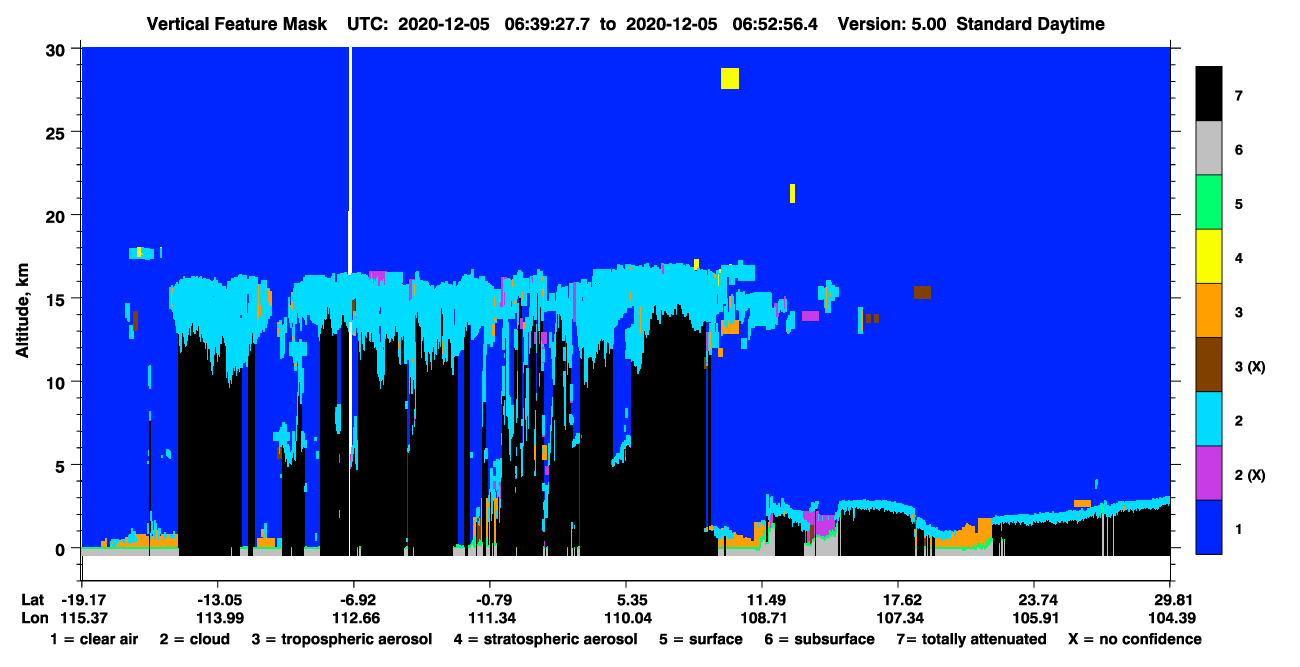Click the y-axis tick label 10

[57, 382]
